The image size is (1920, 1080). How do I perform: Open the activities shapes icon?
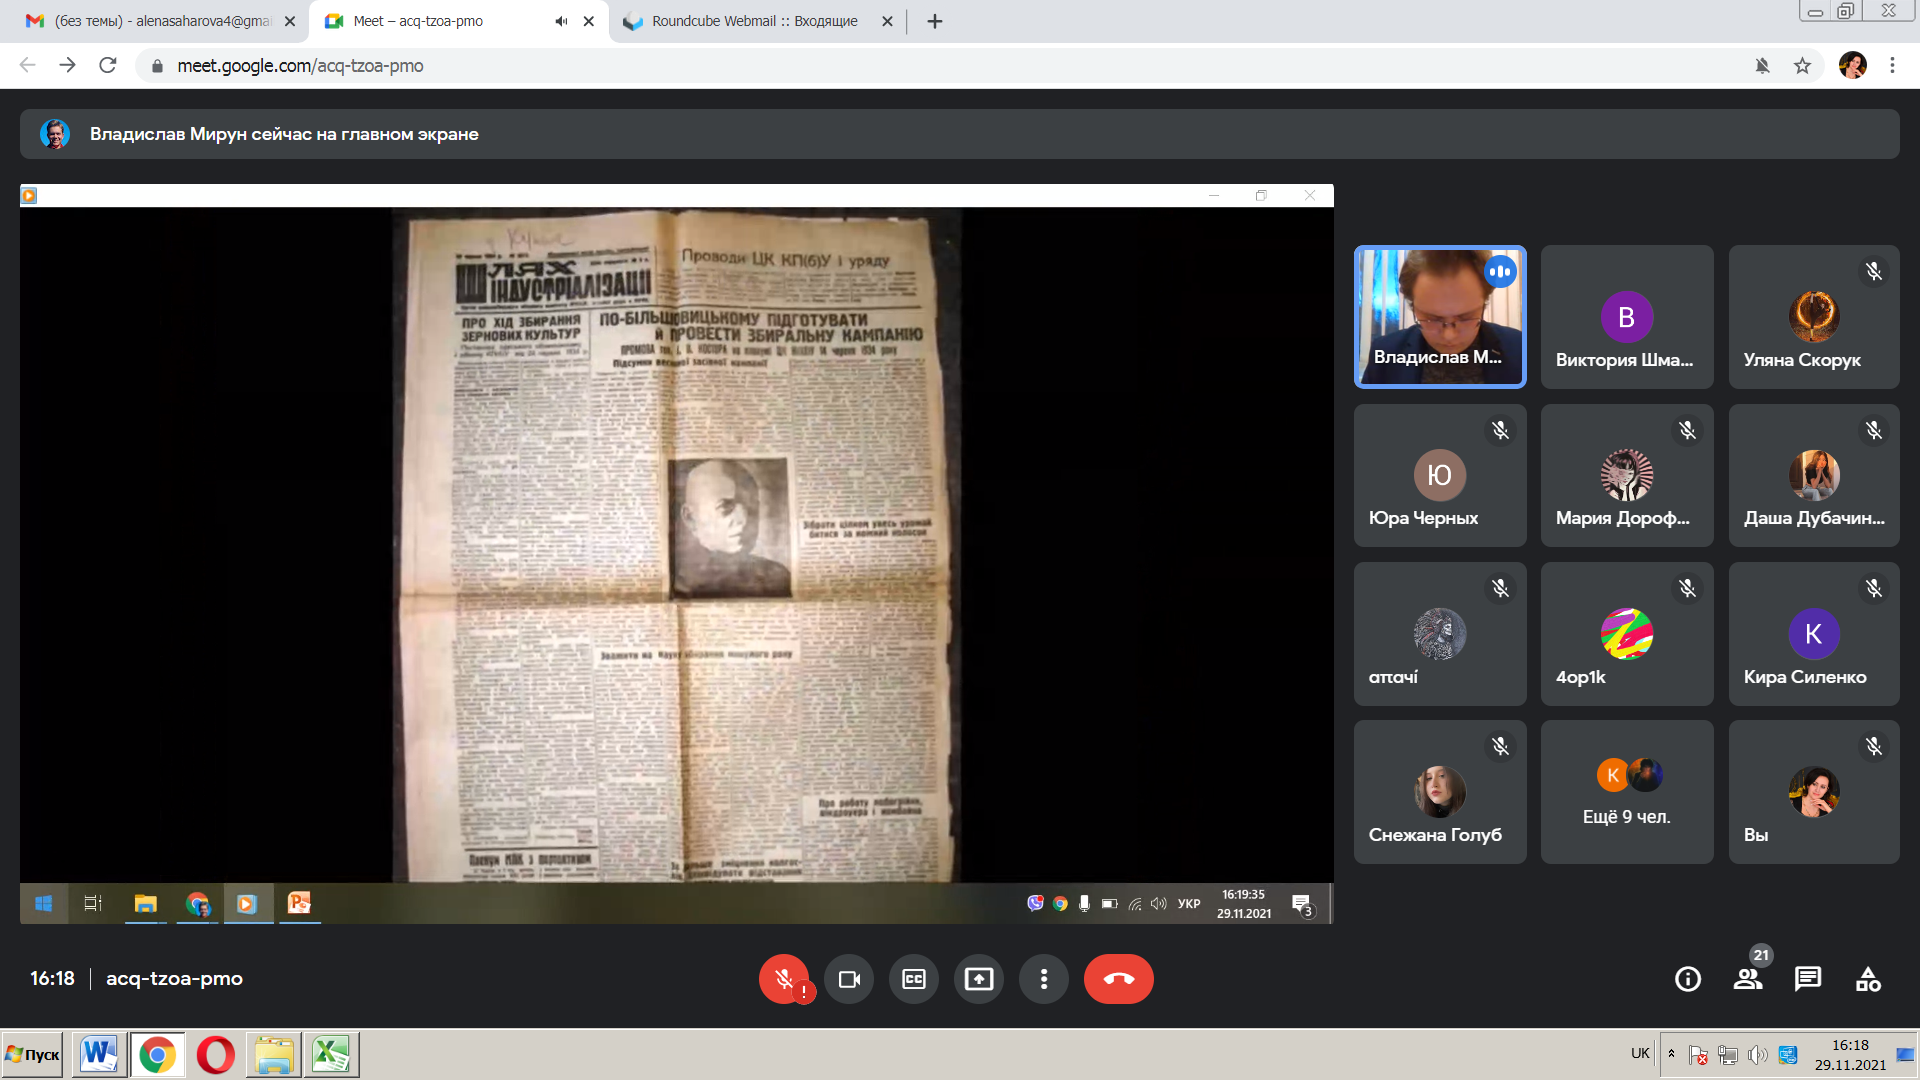pyautogui.click(x=1868, y=979)
